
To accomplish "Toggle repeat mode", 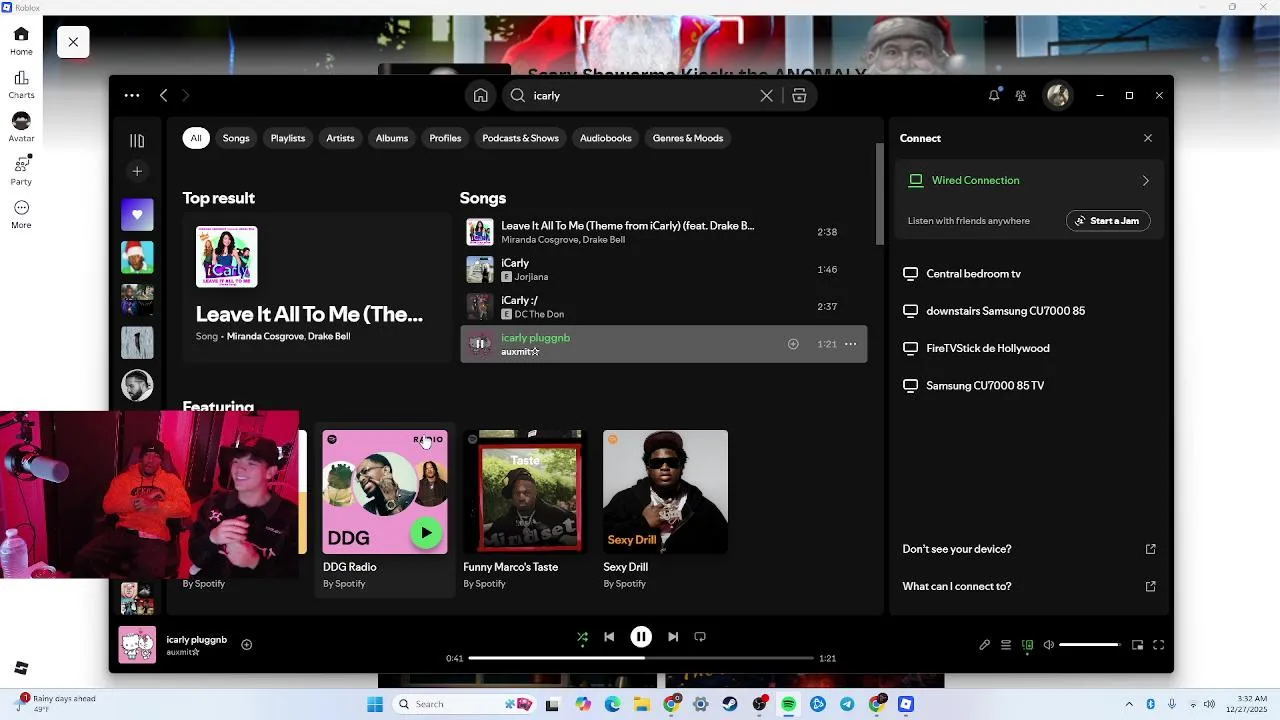I will pyautogui.click(x=700, y=636).
